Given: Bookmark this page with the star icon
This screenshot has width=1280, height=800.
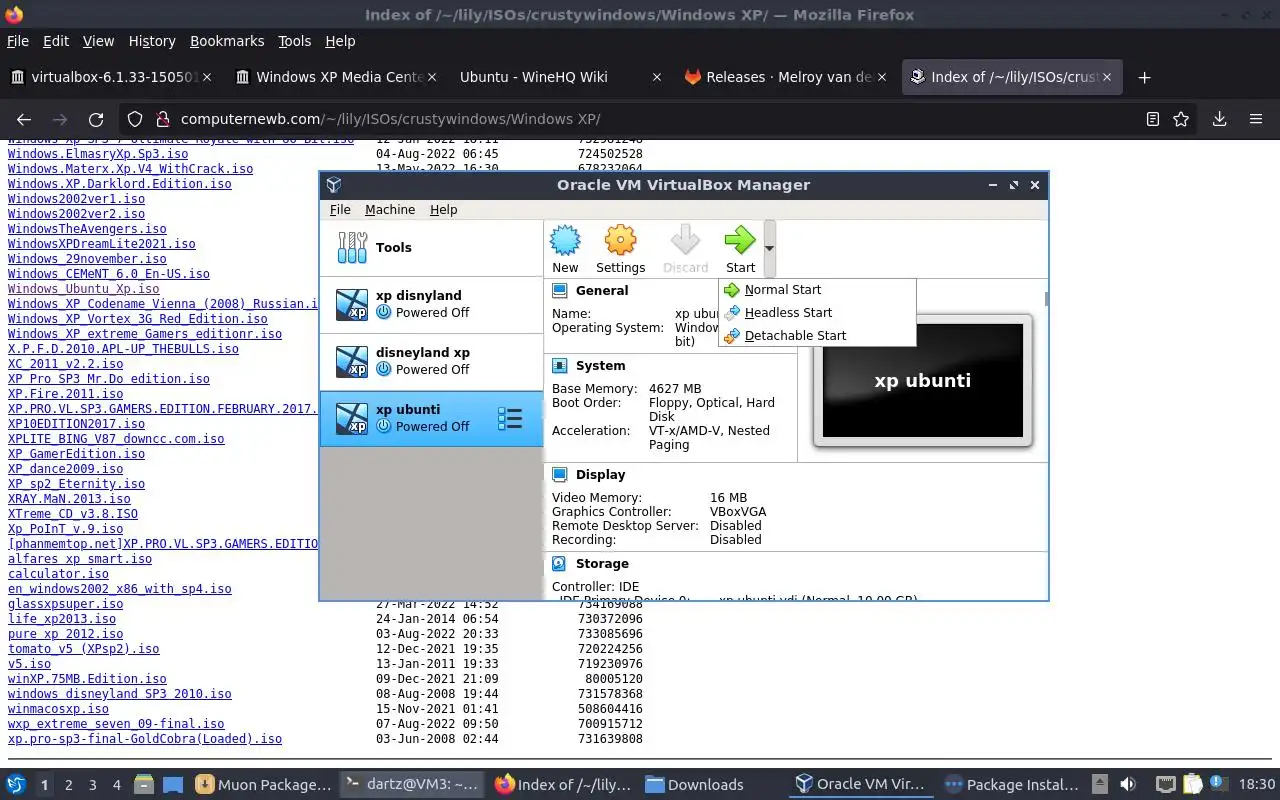Looking at the screenshot, I should (1181, 119).
